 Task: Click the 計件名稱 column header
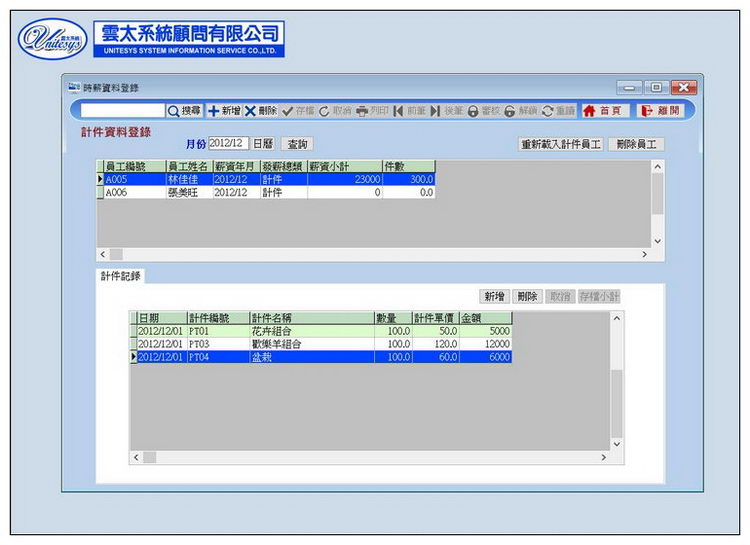point(312,318)
